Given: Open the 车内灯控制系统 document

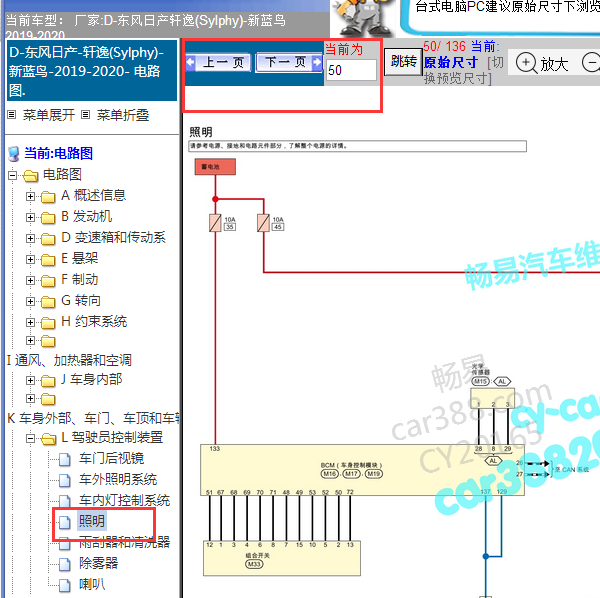Looking at the screenshot, I should point(124,500).
